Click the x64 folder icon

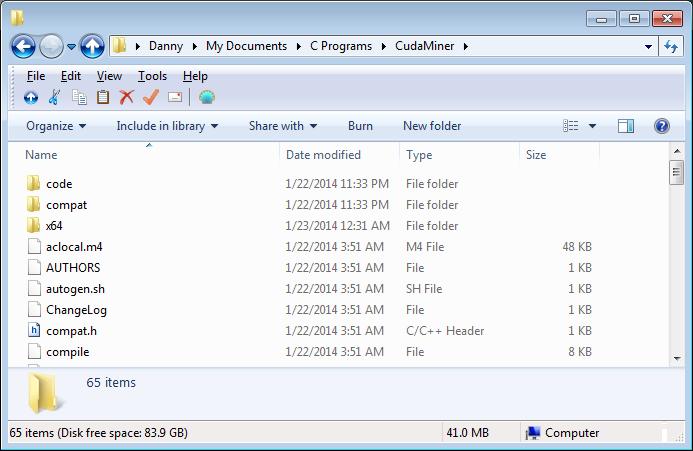click(x=34, y=225)
